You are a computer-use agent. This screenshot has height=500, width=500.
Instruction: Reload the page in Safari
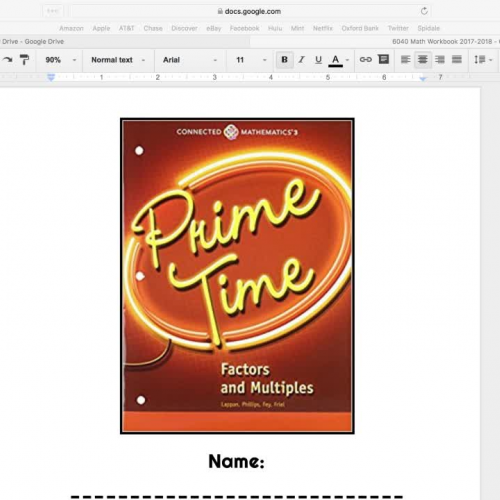pyautogui.click(x=424, y=11)
